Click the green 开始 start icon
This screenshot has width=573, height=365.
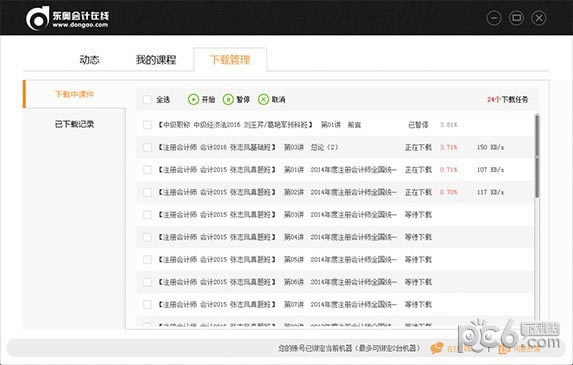(x=193, y=99)
